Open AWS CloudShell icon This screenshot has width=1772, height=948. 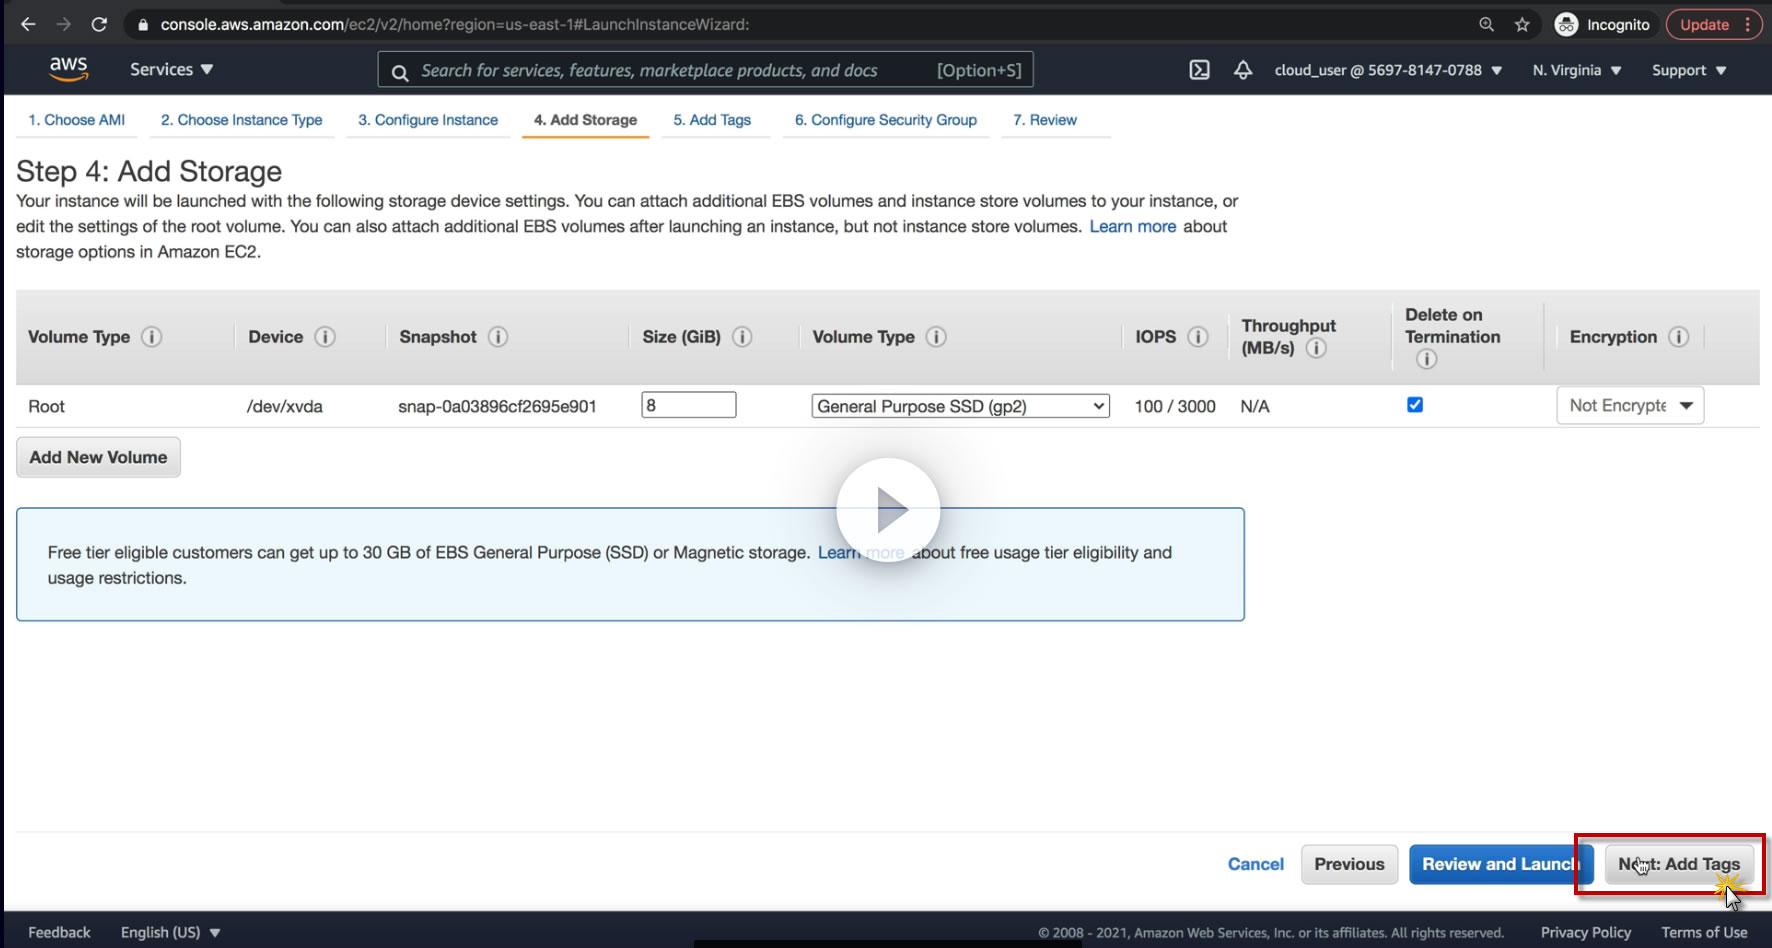(x=1199, y=70)
